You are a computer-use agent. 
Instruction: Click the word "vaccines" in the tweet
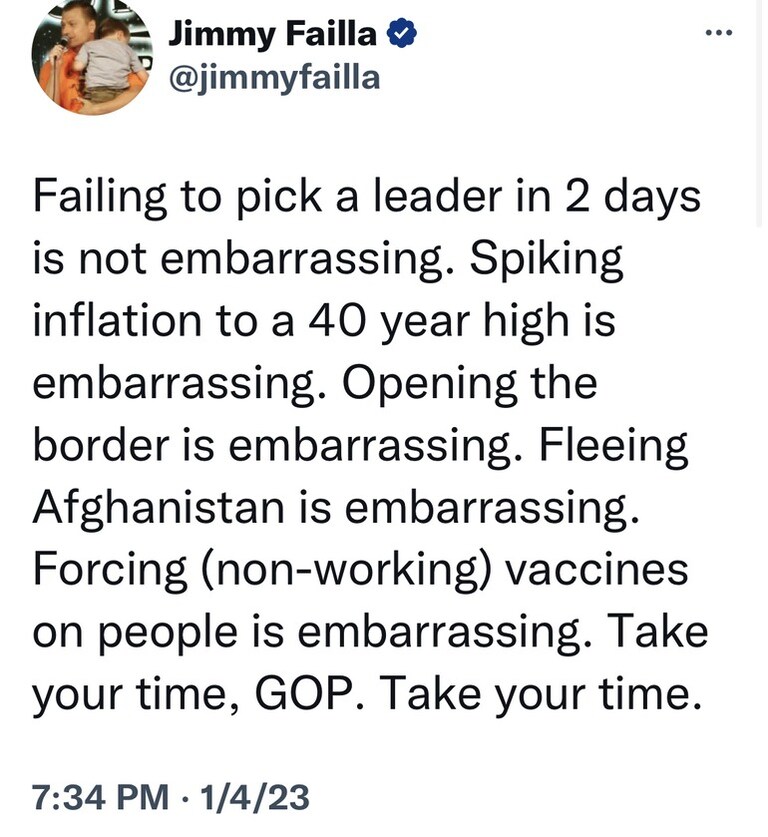click(x=596, y=571)
